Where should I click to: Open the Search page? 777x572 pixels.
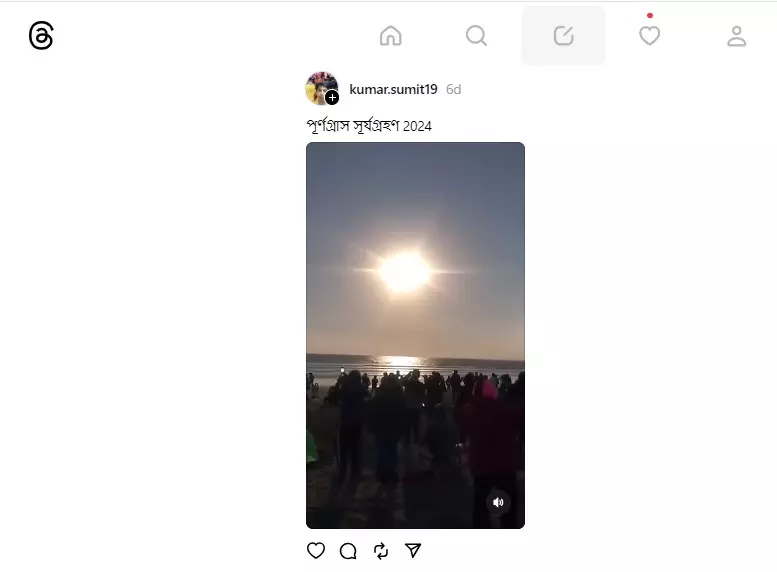476,36
